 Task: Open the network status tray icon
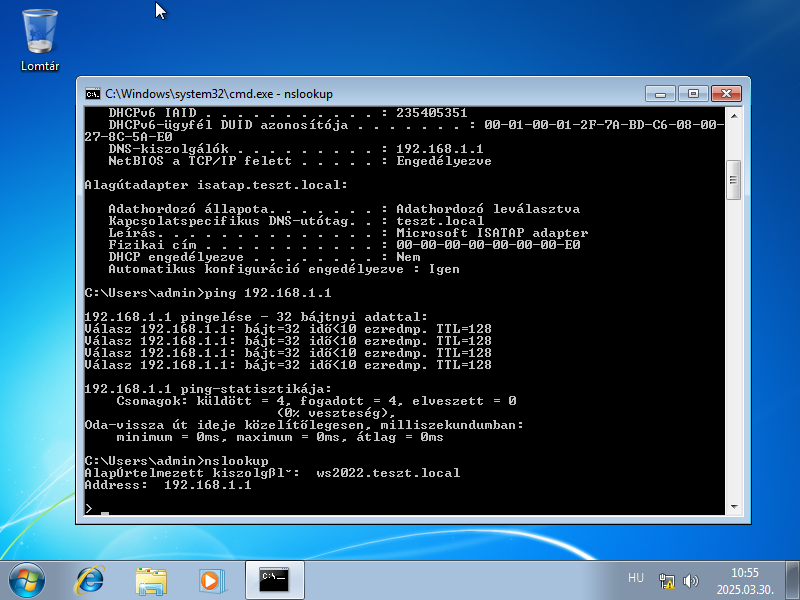[667, 579]
